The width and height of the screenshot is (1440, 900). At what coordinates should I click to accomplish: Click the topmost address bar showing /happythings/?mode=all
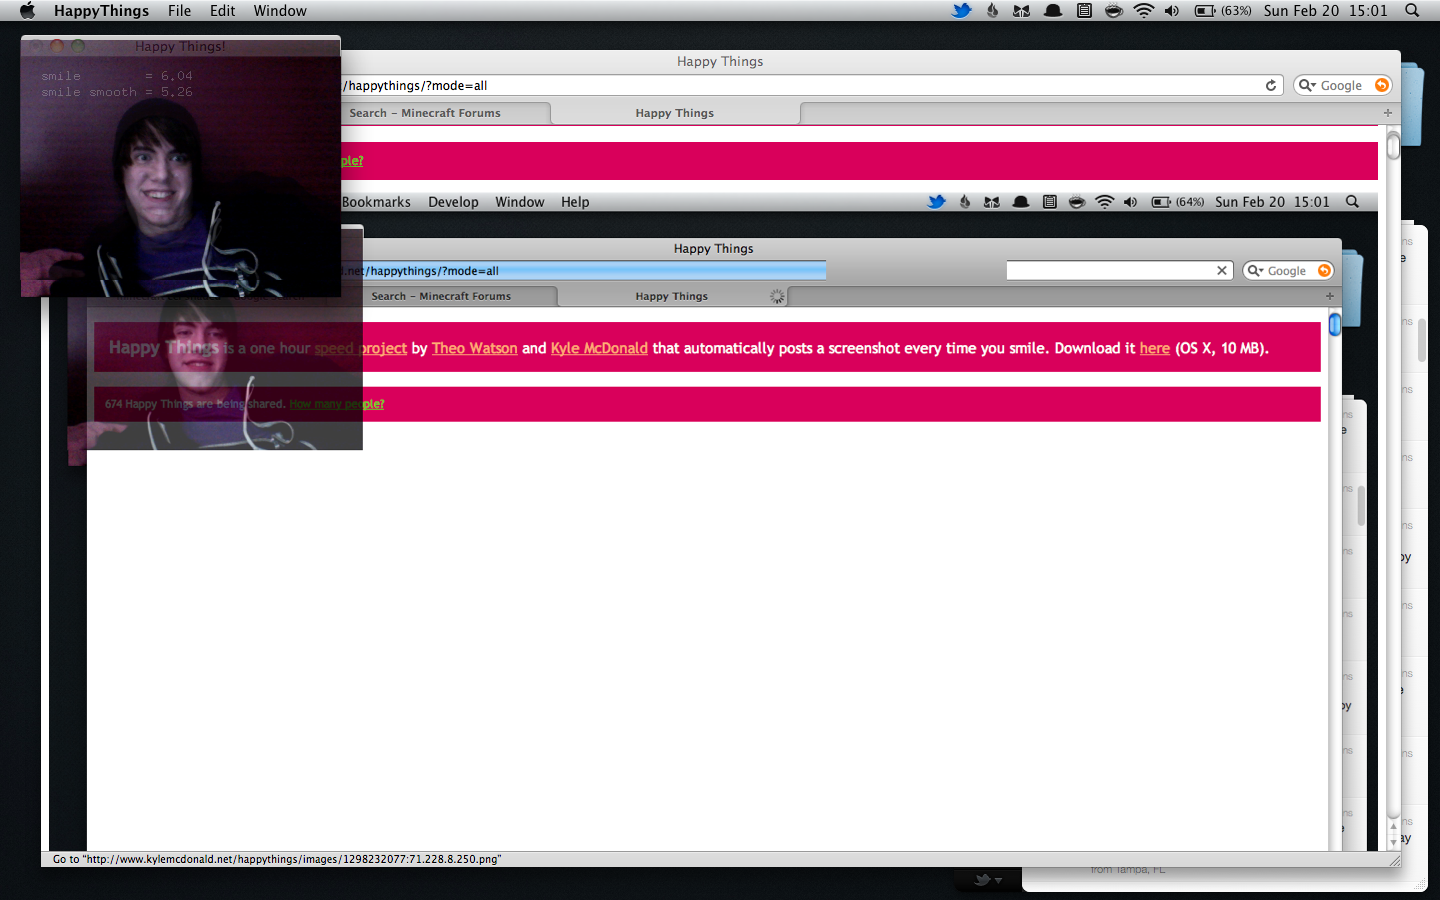coord(800,86)
